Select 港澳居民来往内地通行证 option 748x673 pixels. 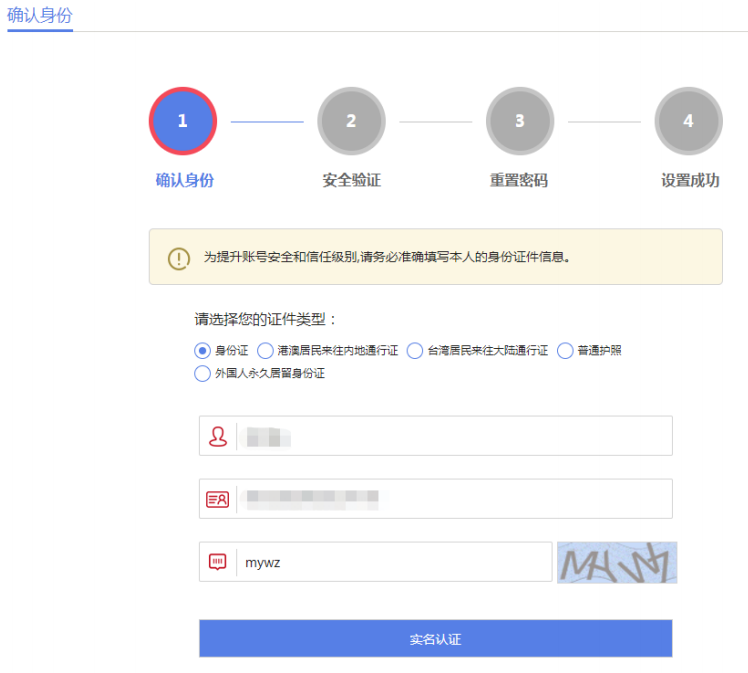(x=265, y=351)
